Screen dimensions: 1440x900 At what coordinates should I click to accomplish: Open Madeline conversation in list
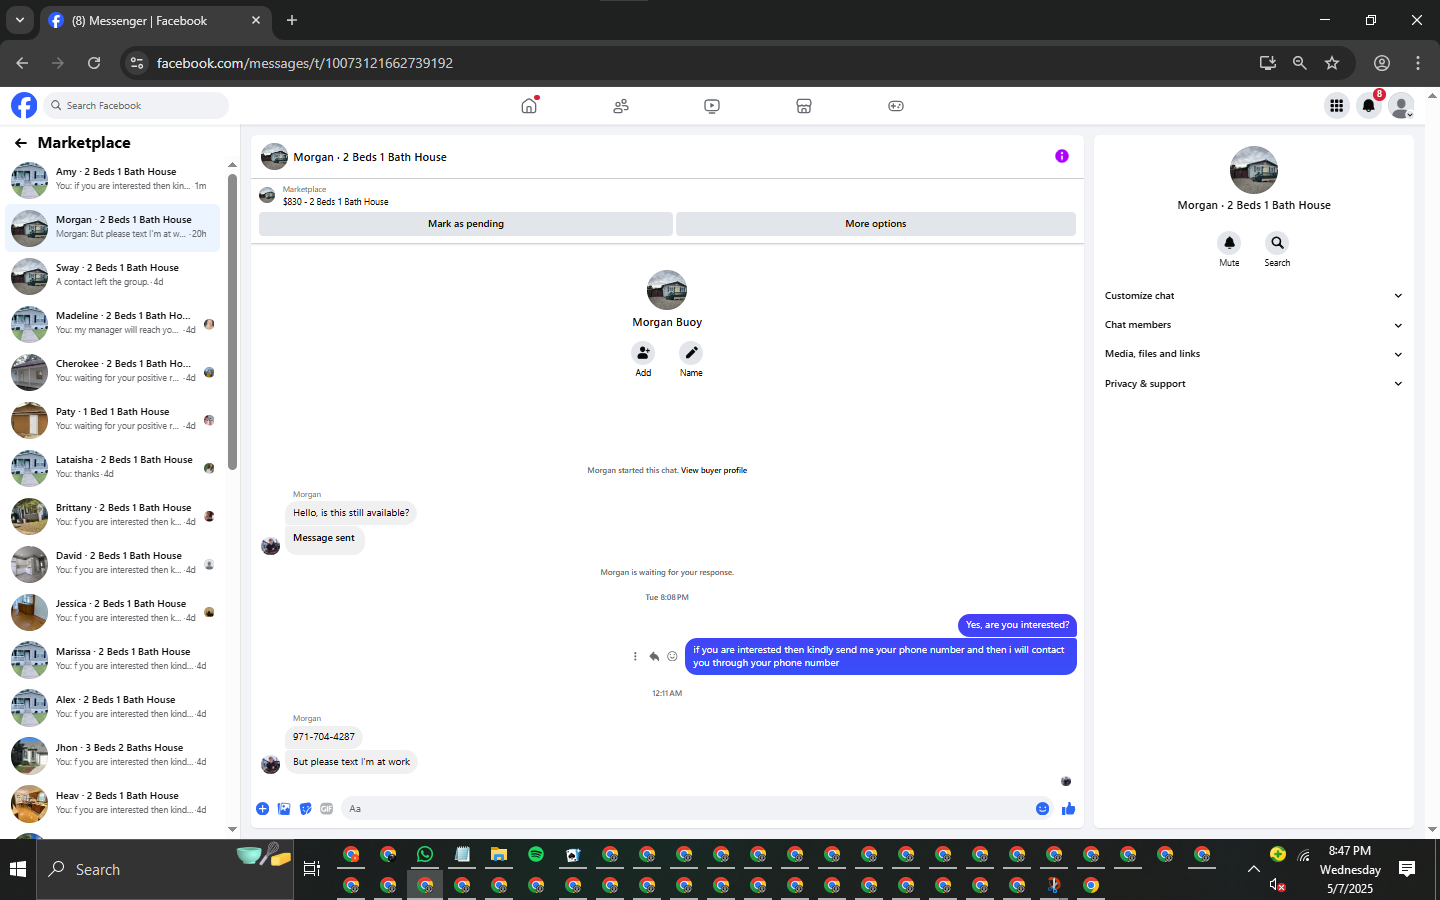(x=112, y=324)
